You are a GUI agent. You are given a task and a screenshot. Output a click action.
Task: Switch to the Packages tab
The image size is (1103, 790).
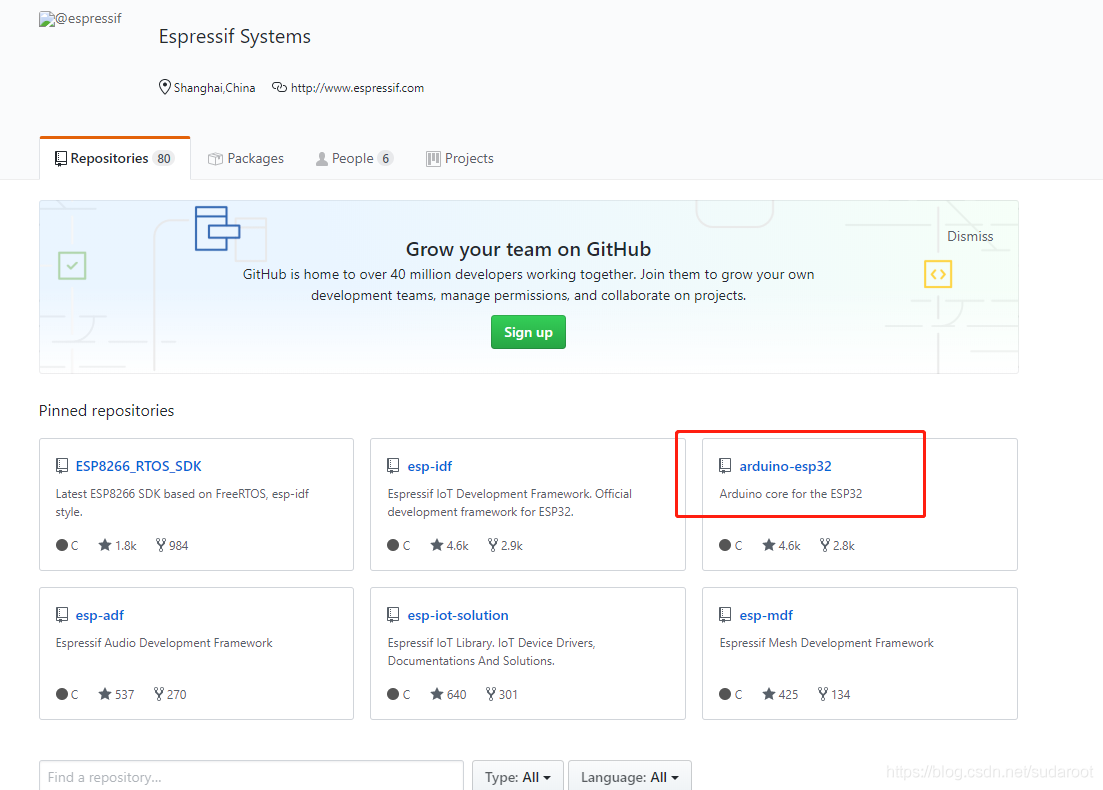point(246,158)
